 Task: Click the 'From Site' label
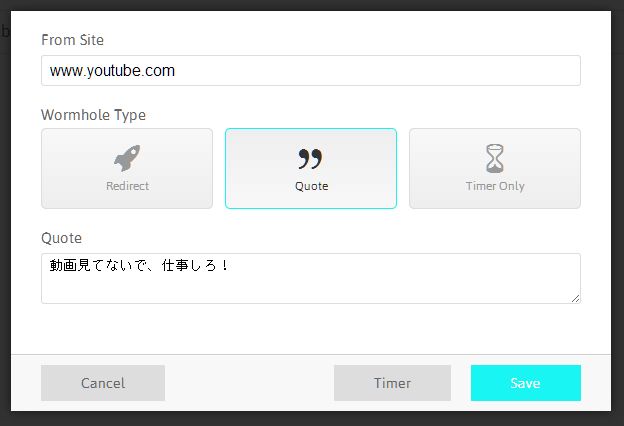pos(72,40)
